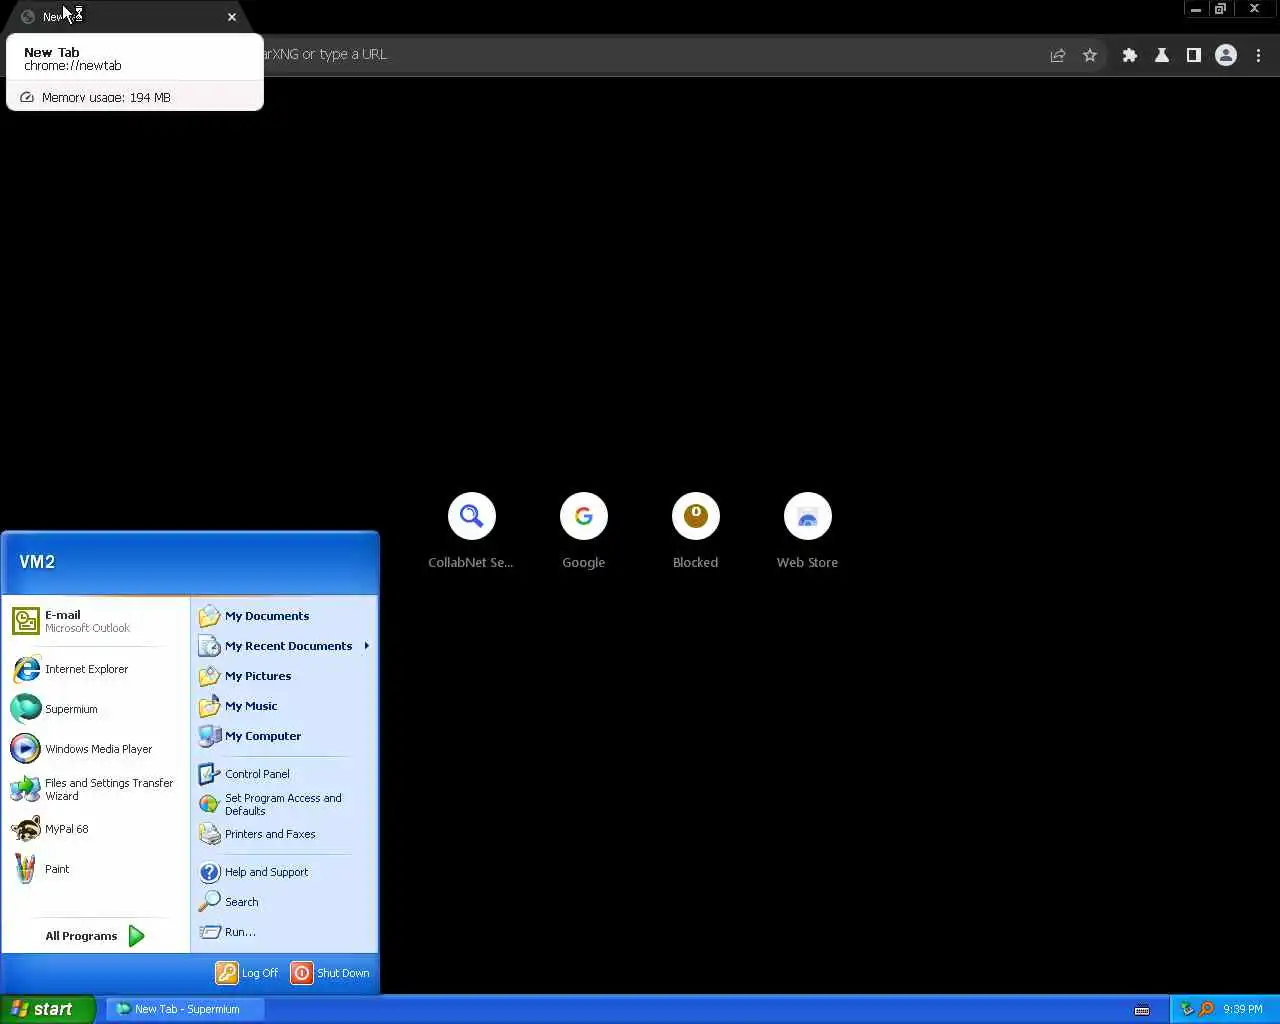Click the taskbar clock showing 9:39 PM
The height and width of the screenshot is (1024, 1280).
[x=1243, y=1010]
